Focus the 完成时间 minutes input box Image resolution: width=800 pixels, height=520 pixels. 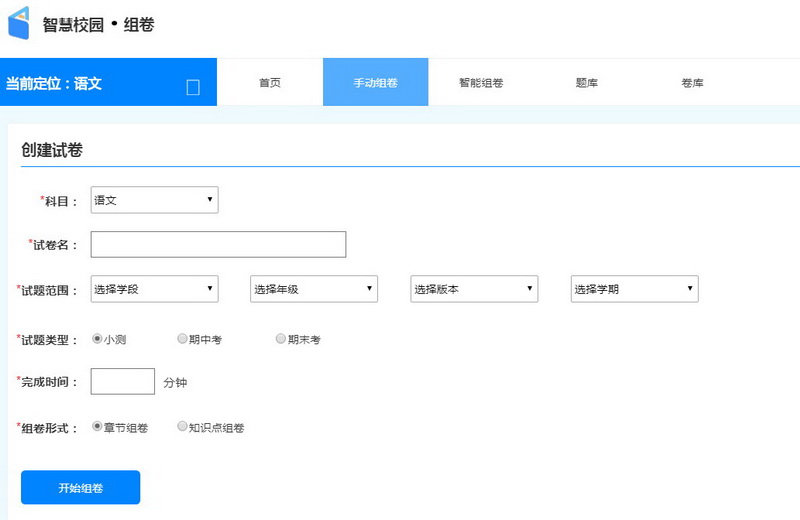pyautogui.click(x=122, y=381)
